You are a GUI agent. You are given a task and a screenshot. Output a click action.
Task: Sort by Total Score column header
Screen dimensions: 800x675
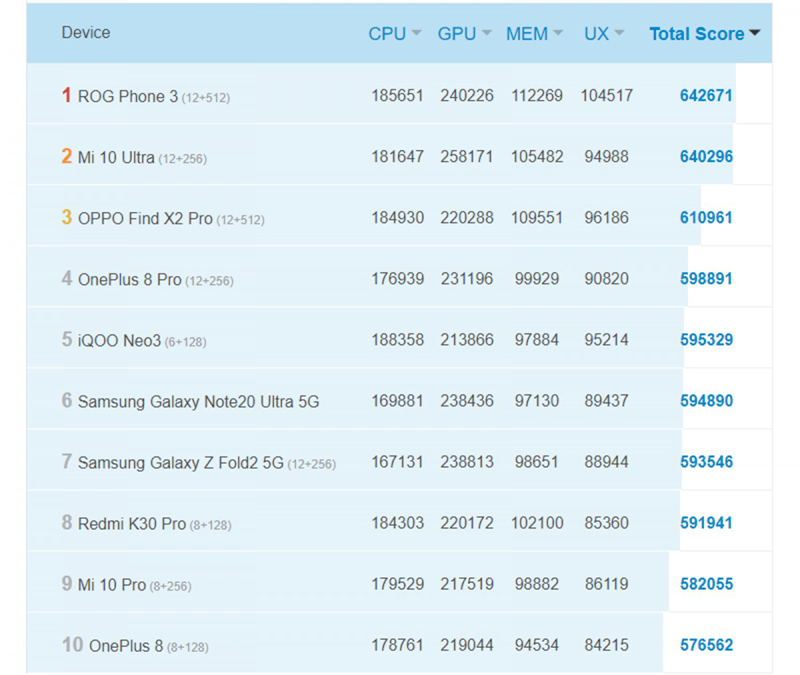pos(705,34)
